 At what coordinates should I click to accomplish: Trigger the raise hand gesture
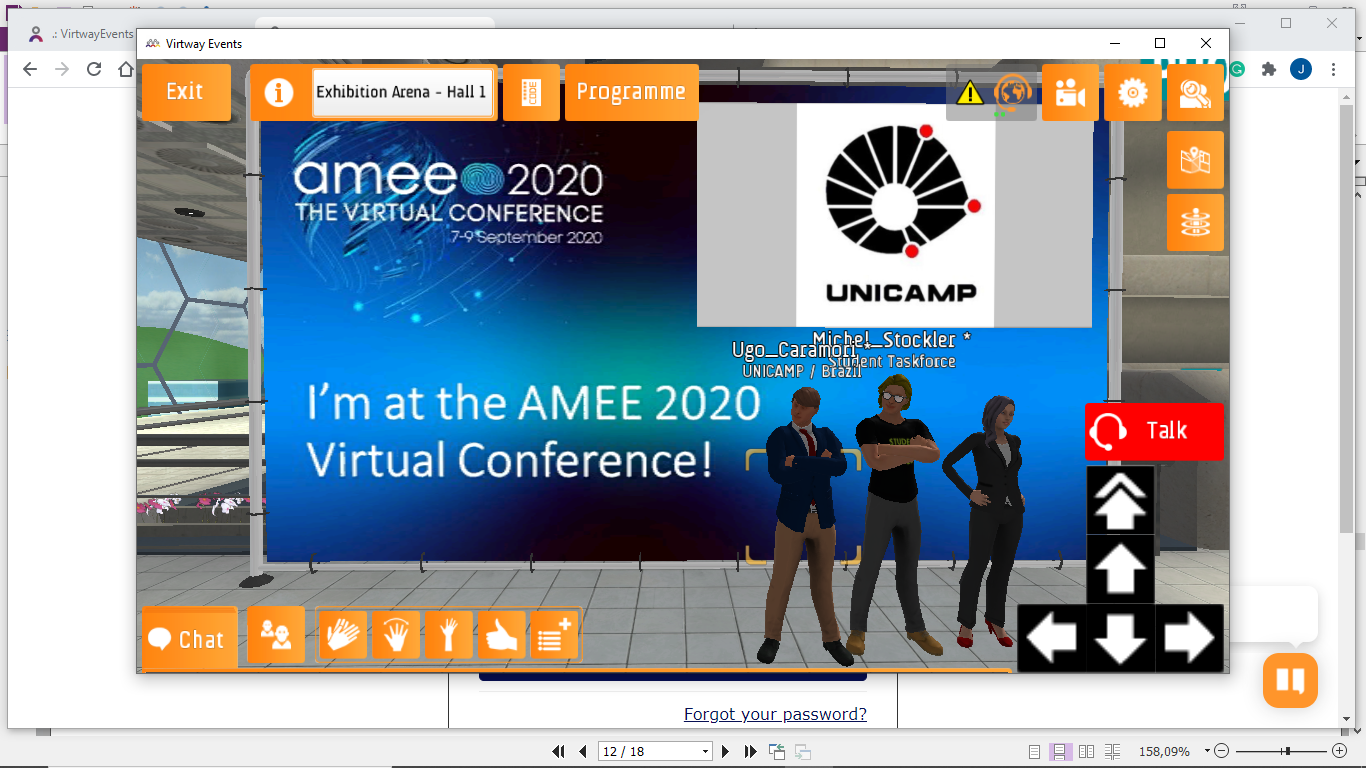449,636
